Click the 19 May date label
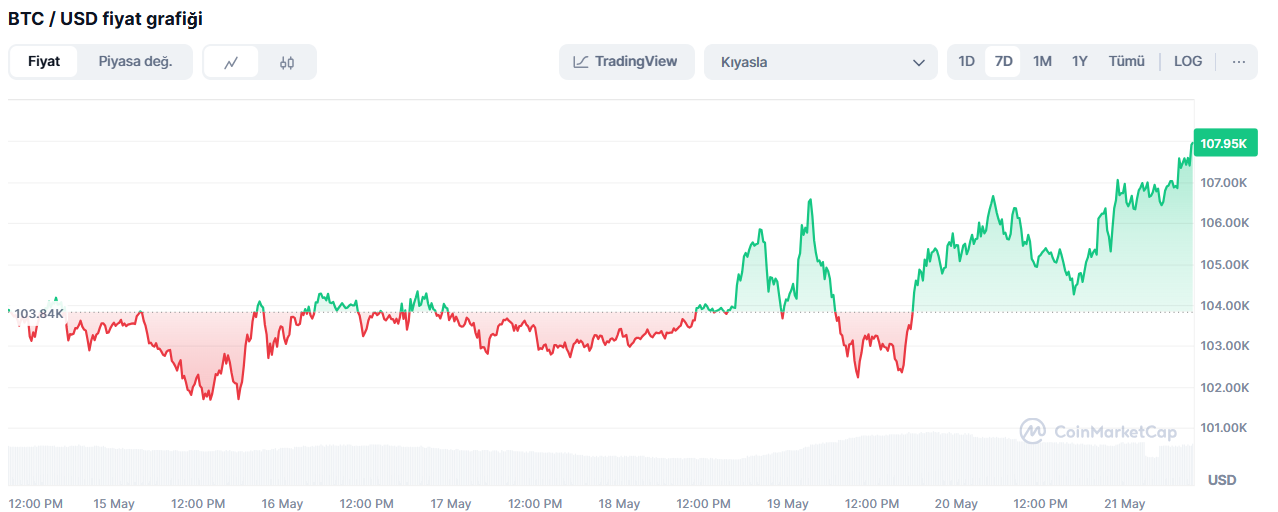Screen dimensions: 1278x512 787,504
